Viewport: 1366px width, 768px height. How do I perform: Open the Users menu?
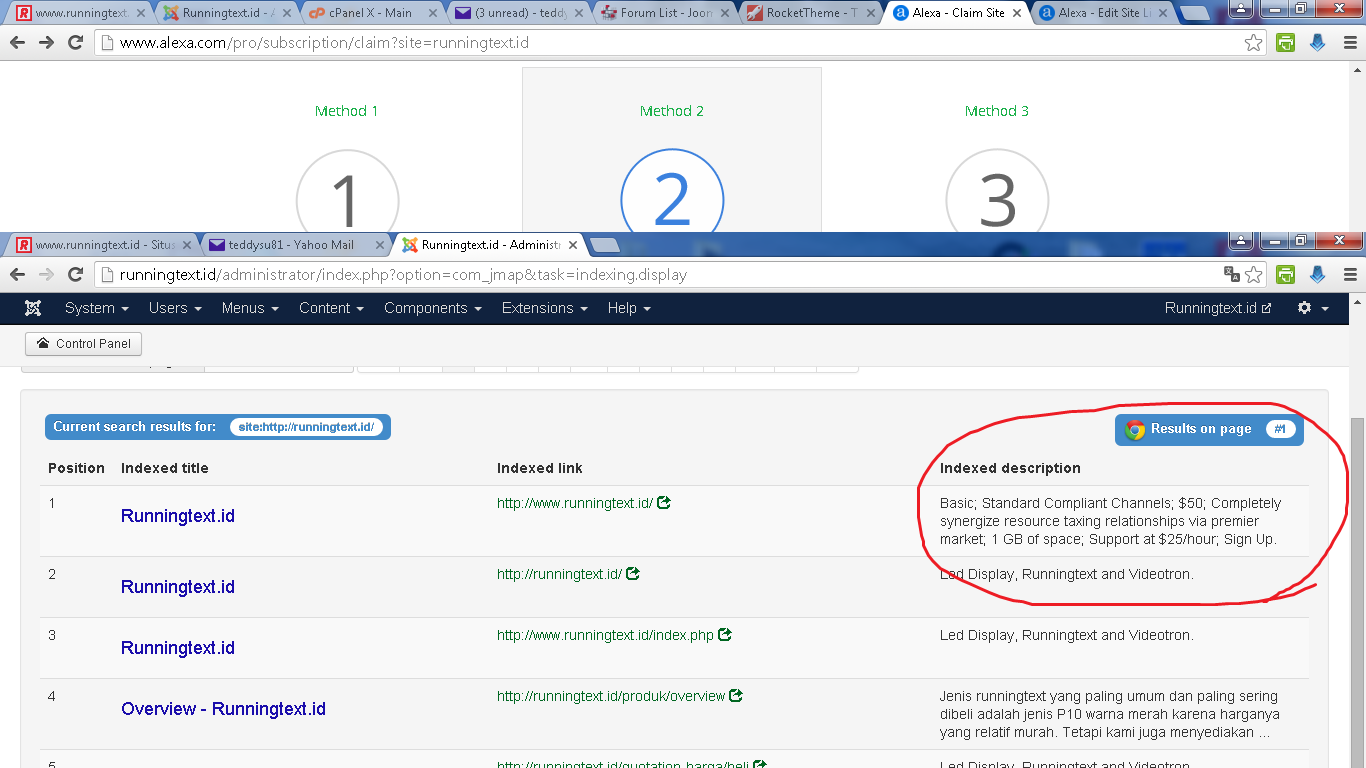[x=175, y=308]
